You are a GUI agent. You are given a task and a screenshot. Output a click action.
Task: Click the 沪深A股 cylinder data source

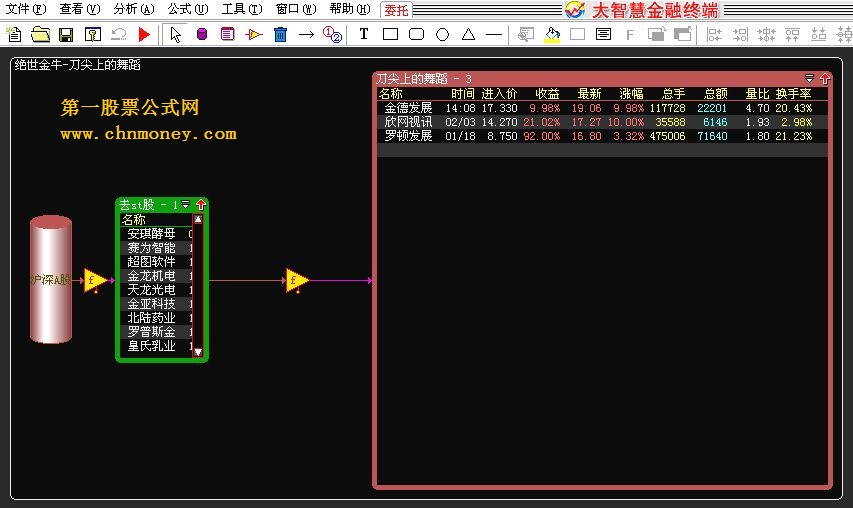click(51, 279)
